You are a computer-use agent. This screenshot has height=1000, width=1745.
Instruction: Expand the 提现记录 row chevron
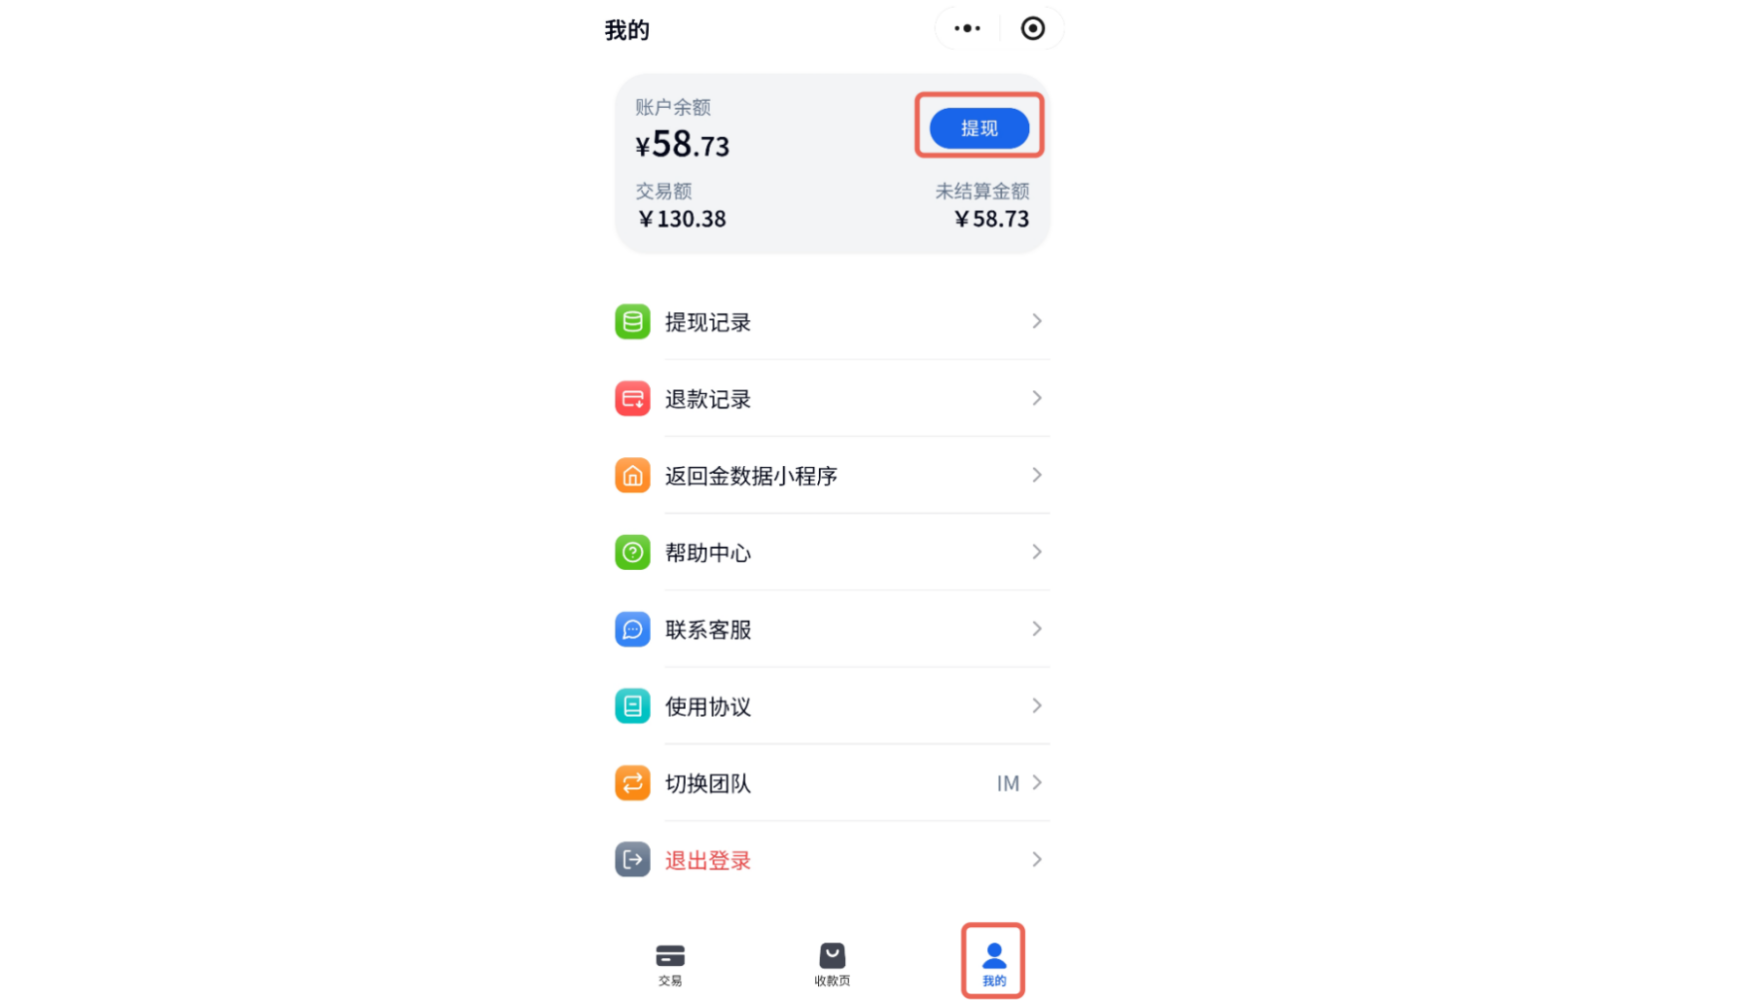[1037, 321]
